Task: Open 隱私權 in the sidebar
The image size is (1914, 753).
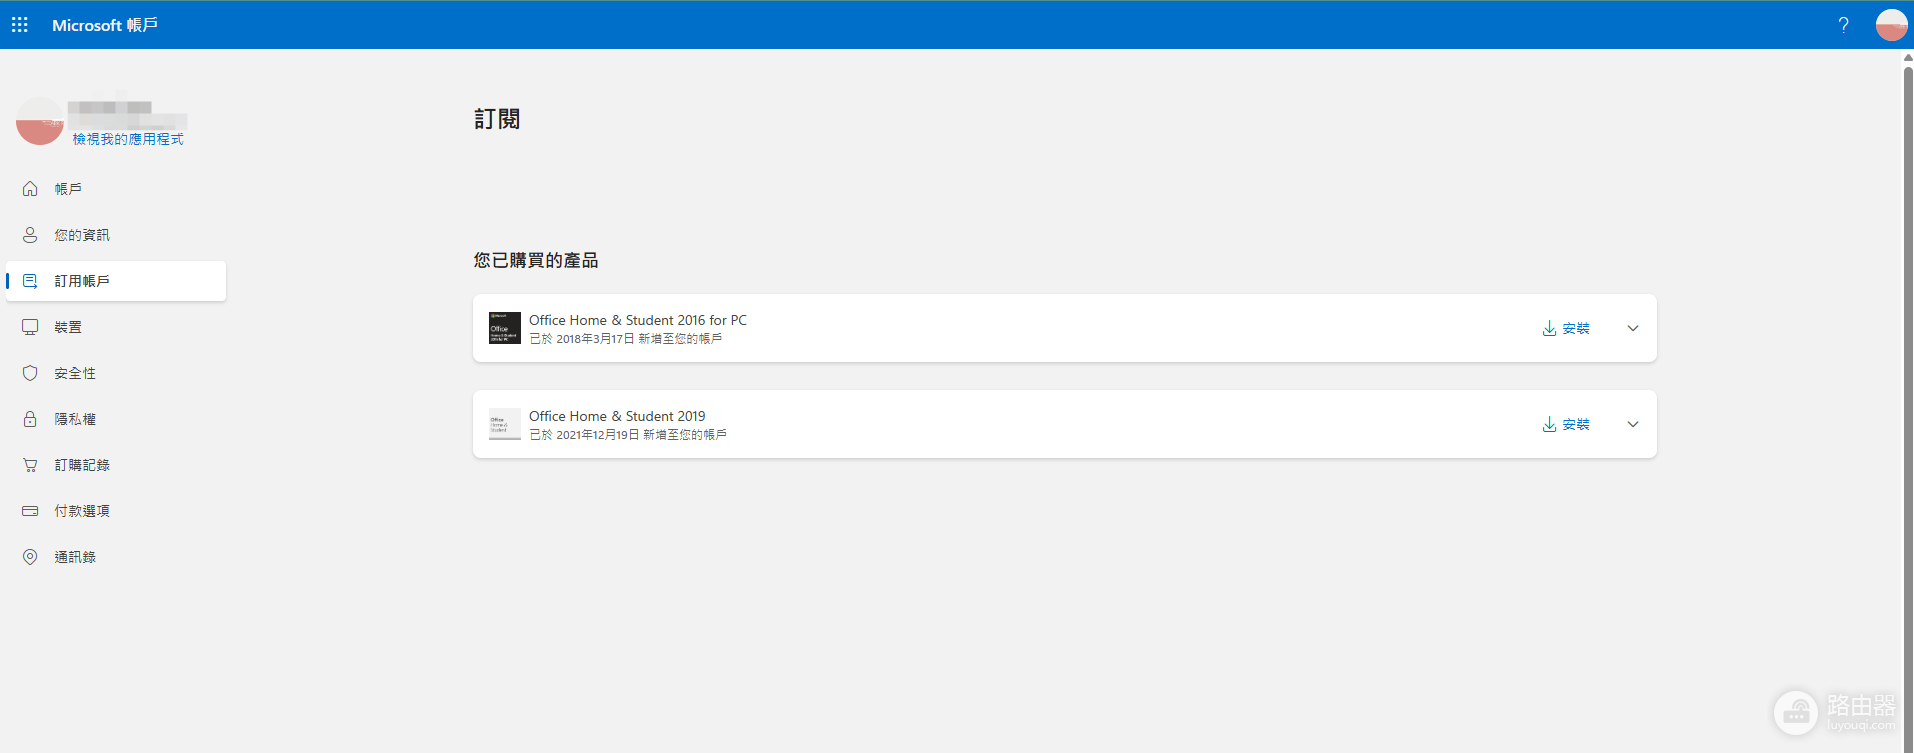Action: (x=116, y=419)
